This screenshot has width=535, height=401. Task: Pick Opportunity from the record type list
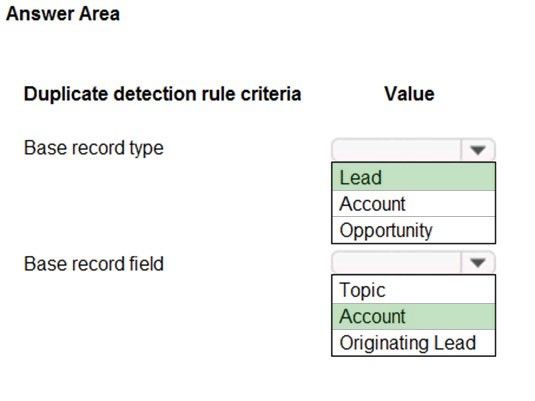pos(413,230)
